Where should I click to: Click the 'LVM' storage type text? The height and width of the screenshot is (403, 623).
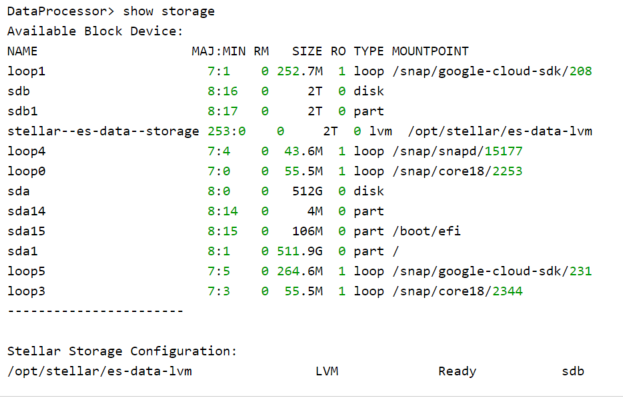[326, 371]
